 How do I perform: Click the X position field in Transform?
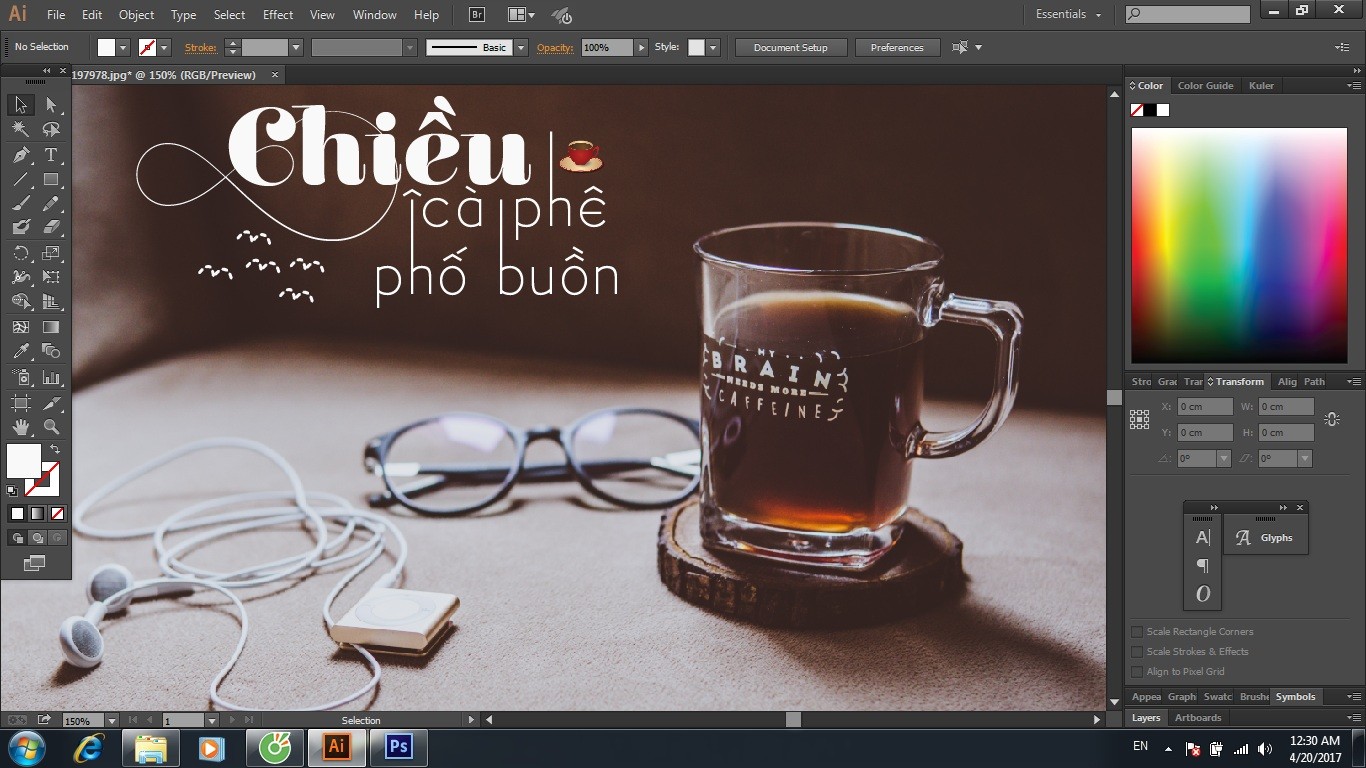pyautogui.click(x=1205, y=407)
